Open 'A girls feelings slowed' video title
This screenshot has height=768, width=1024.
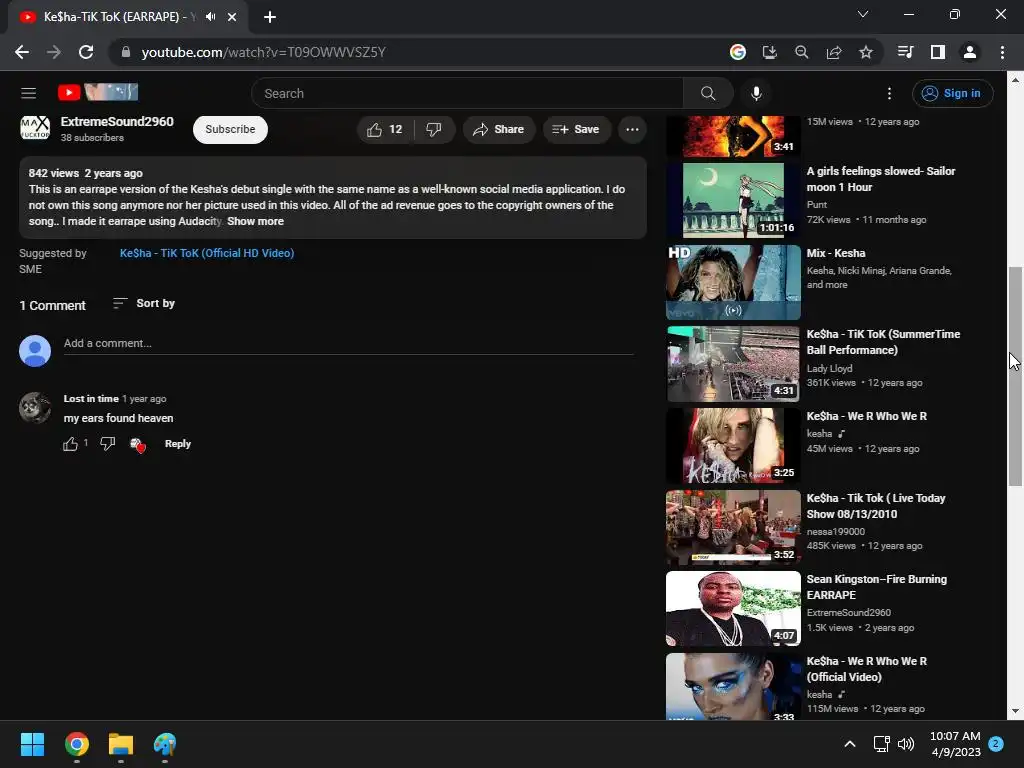880,179
